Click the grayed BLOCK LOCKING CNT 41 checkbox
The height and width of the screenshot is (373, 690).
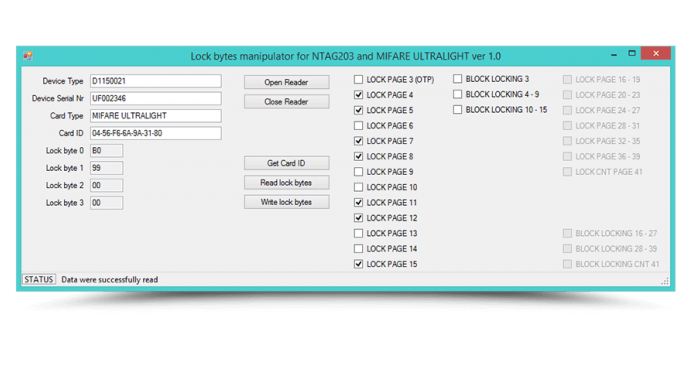coord(567,264)
